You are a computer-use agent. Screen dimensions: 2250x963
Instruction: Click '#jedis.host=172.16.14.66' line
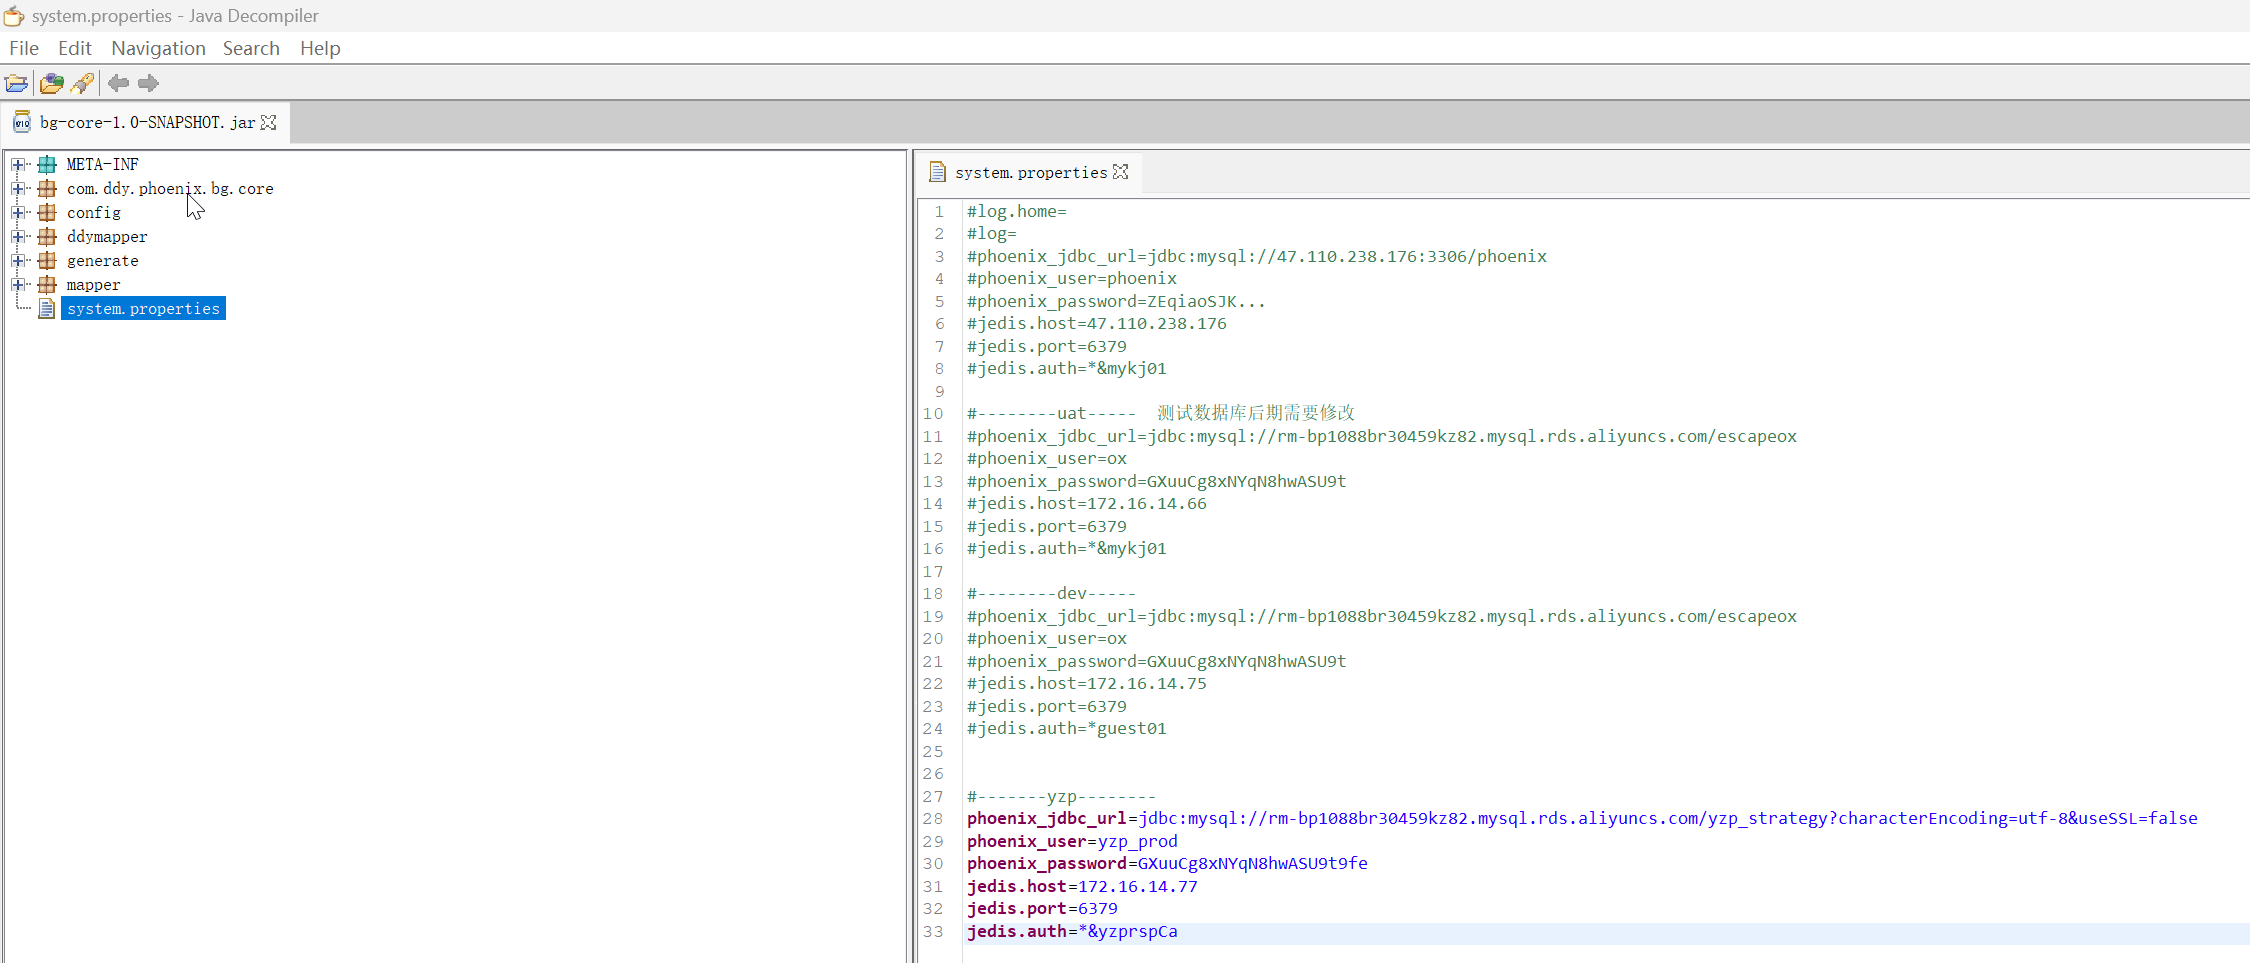(x=1087, y=503)
